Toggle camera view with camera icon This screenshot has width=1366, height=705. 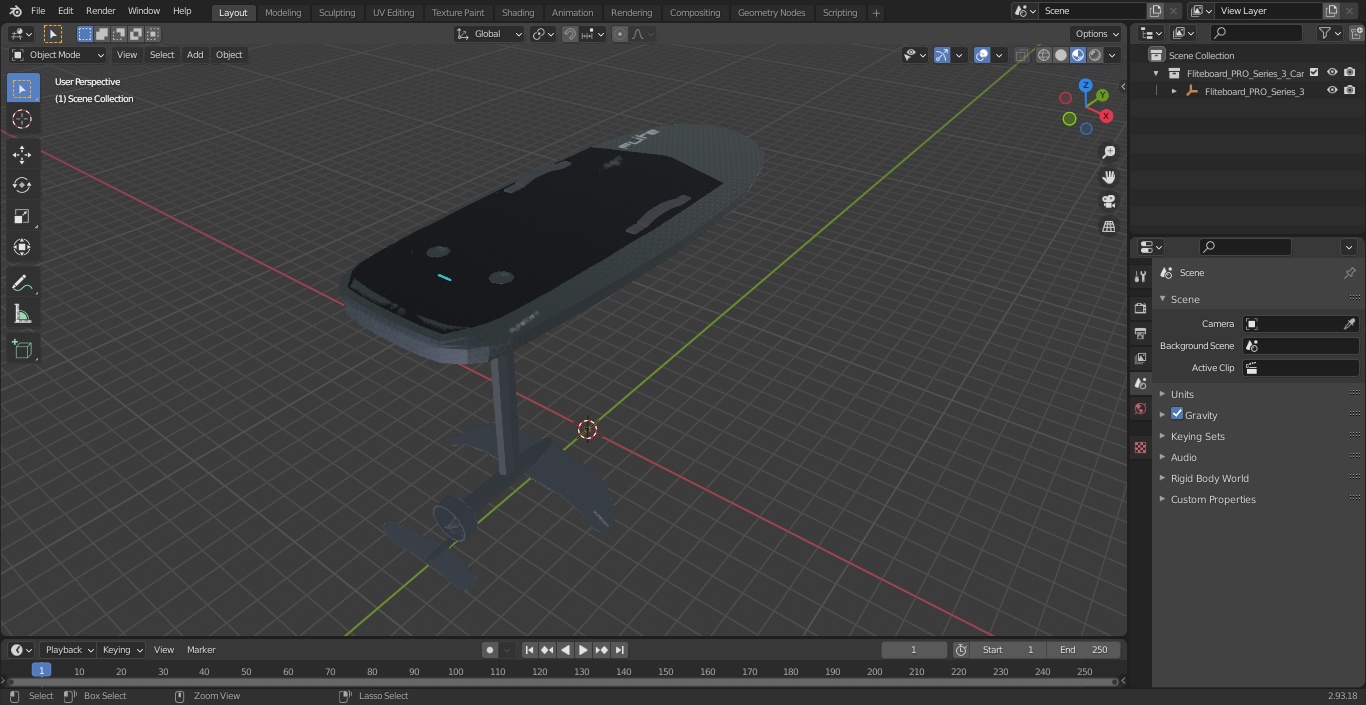click(1109, 202)
